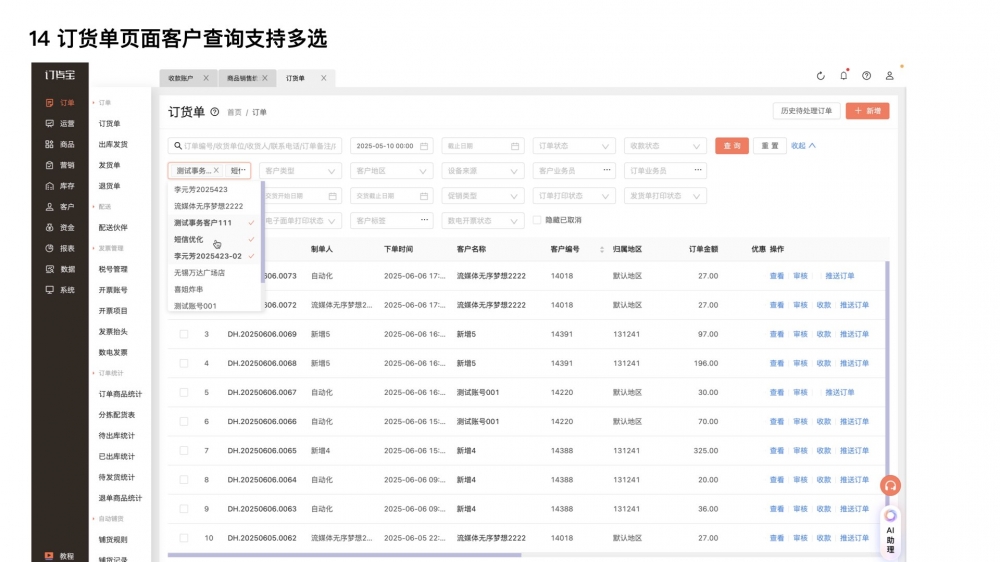Open the 促销类型 dropdown
The image size is (1000, 562).
[x=483, y=196]
